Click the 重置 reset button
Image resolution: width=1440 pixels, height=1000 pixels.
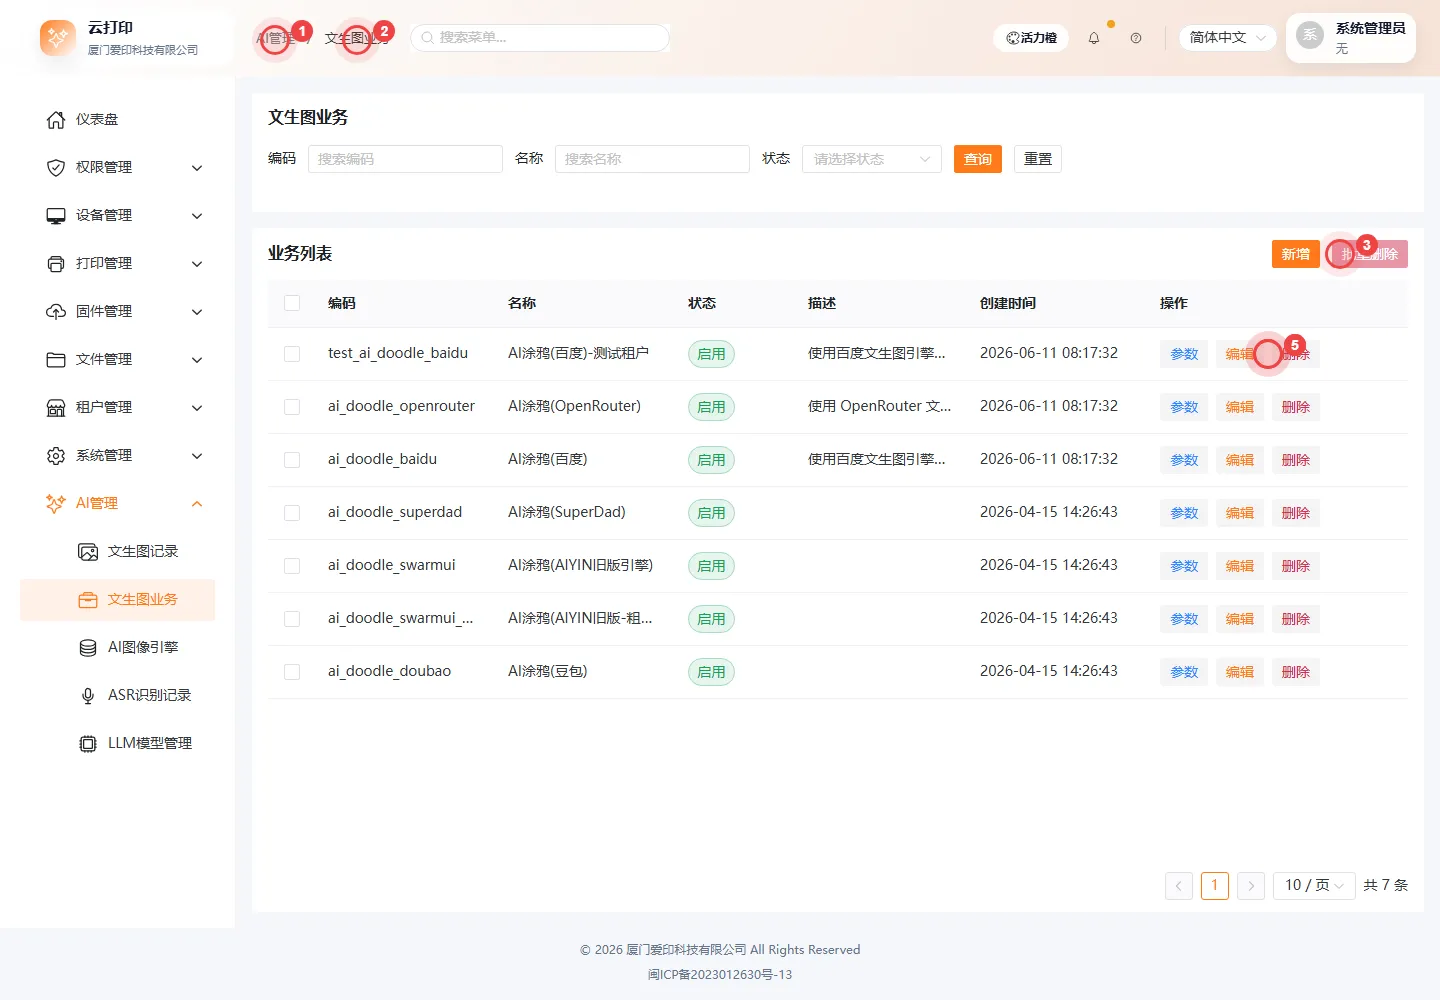[1038, 159]
